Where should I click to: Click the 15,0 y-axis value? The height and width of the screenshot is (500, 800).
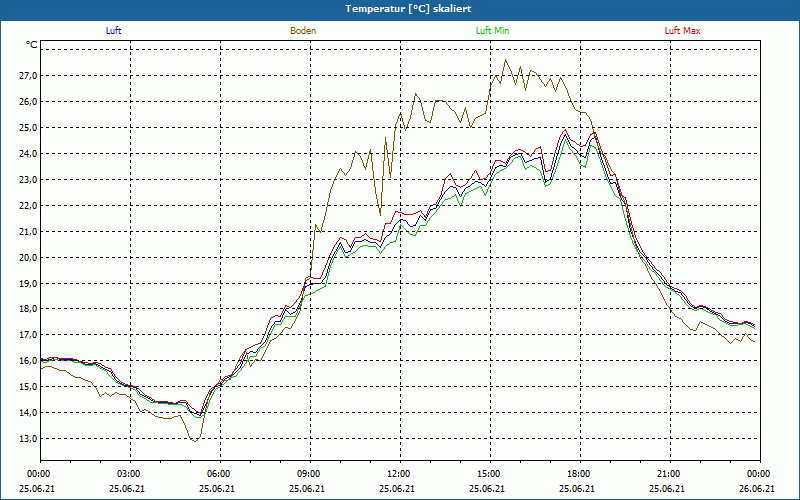coord(28,387)
